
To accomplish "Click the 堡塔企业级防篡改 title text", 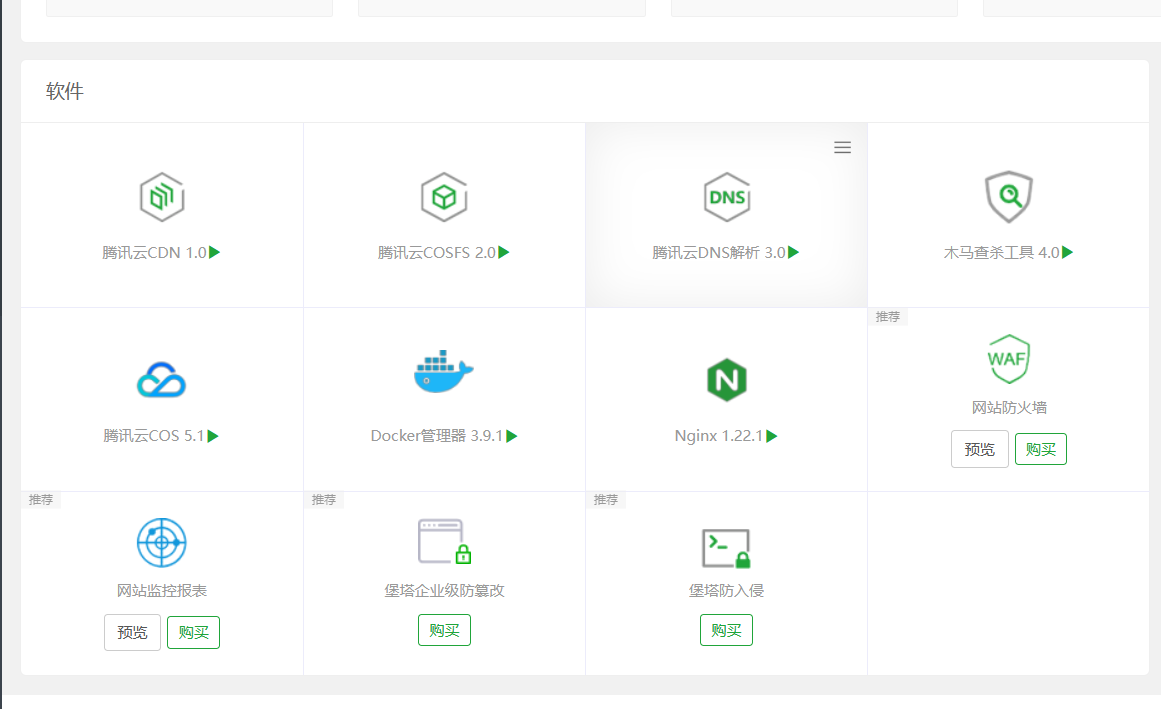I will pyautogui.click(x=444, y=591).
